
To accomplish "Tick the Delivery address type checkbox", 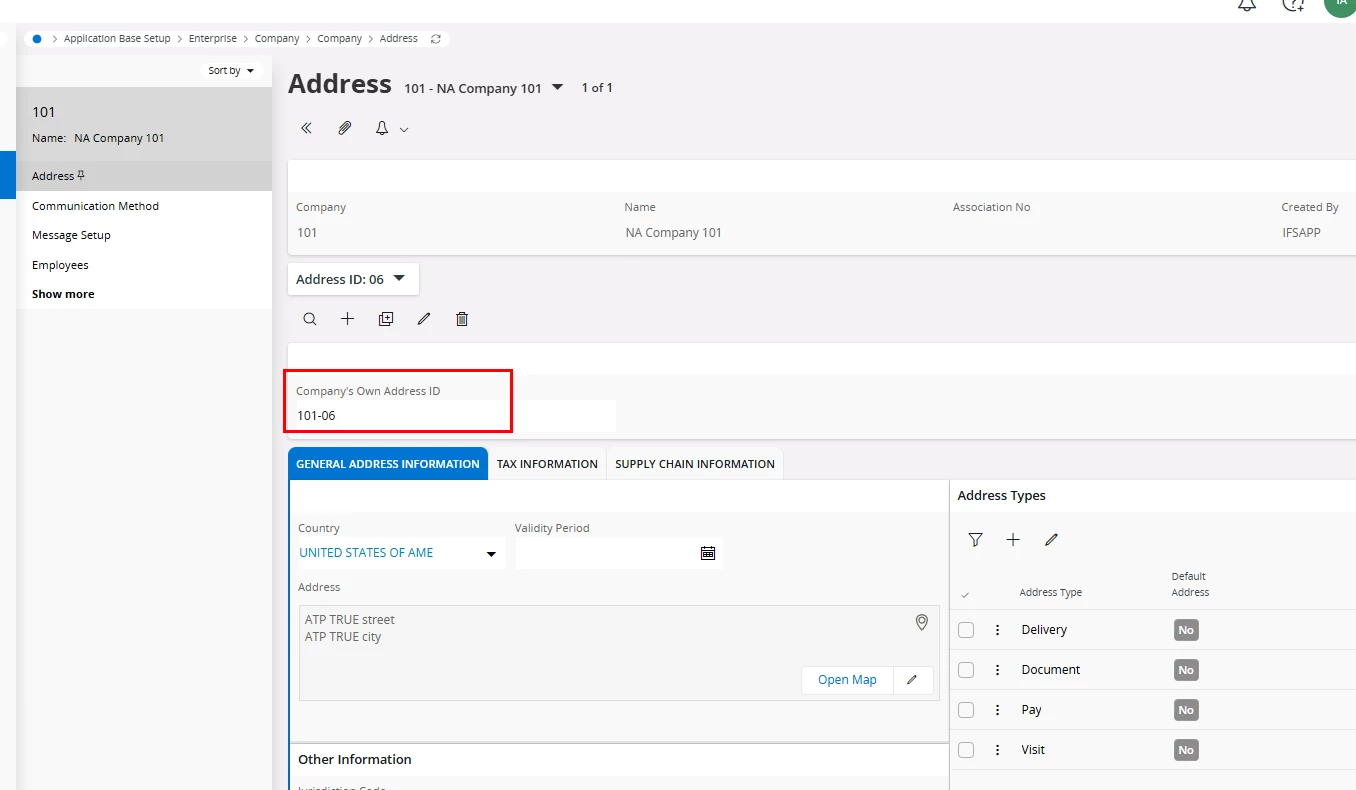I will pos(966,630).
